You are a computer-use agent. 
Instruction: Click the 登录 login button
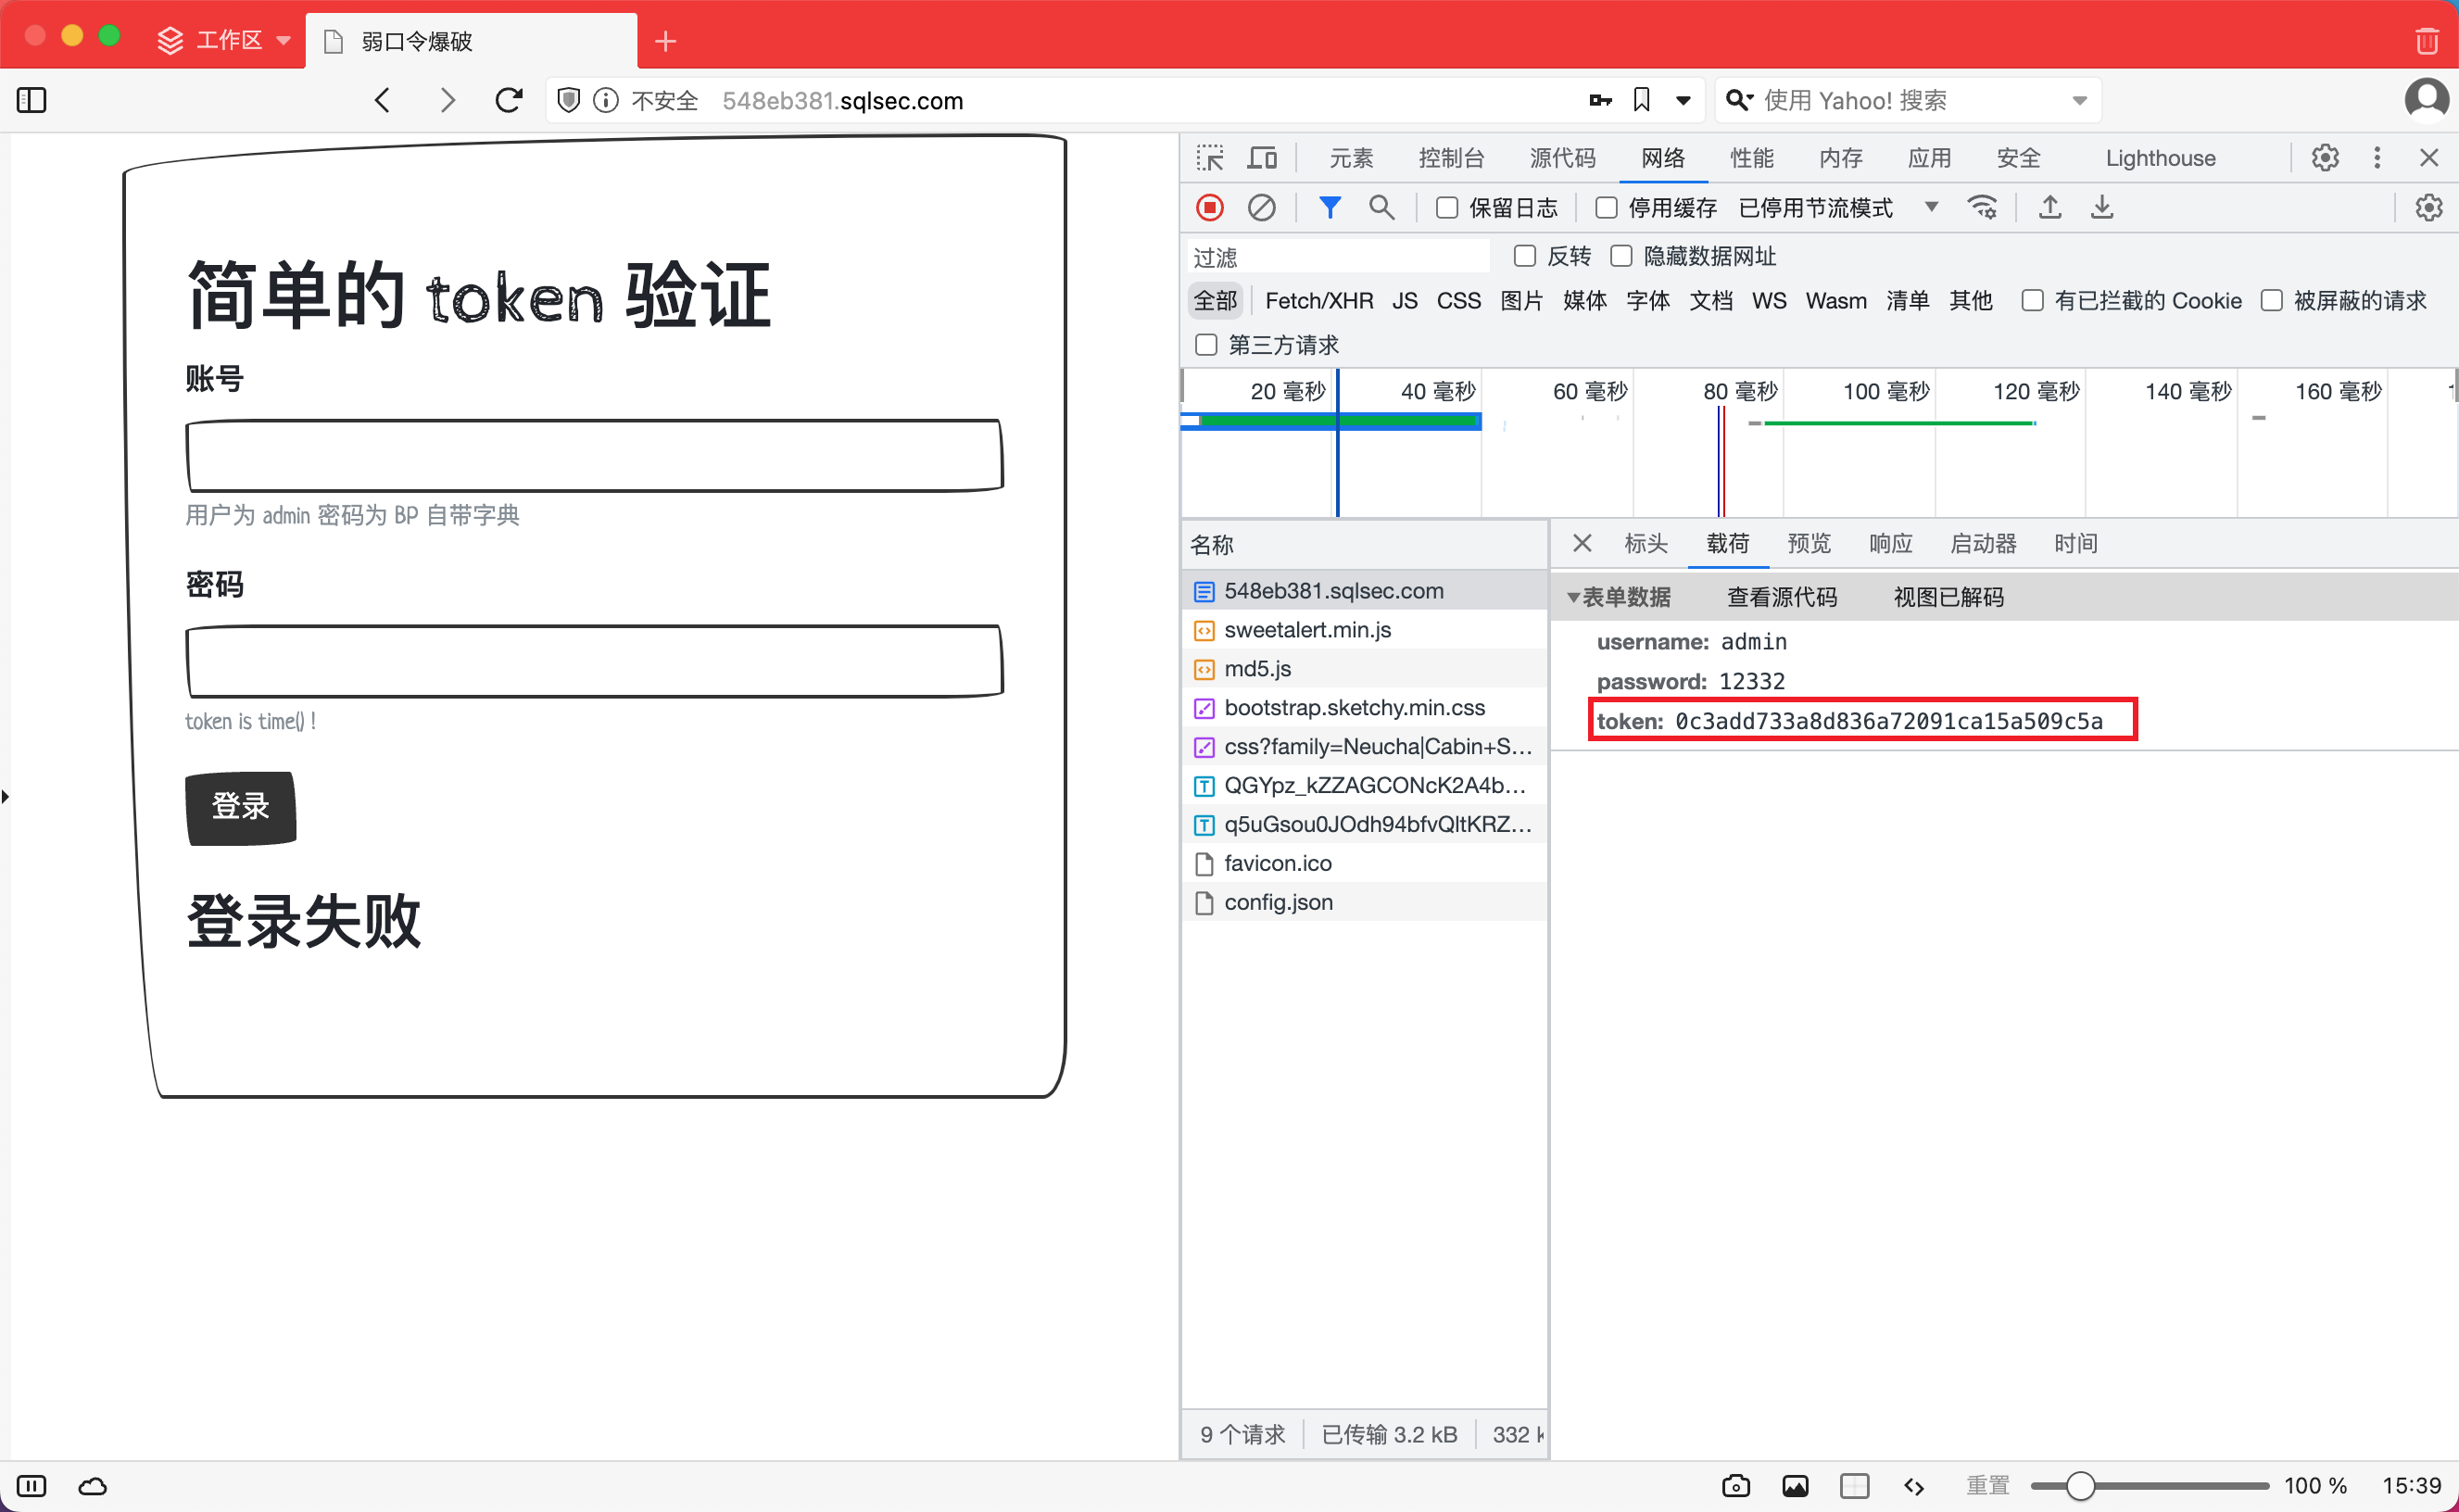point(240,807)
